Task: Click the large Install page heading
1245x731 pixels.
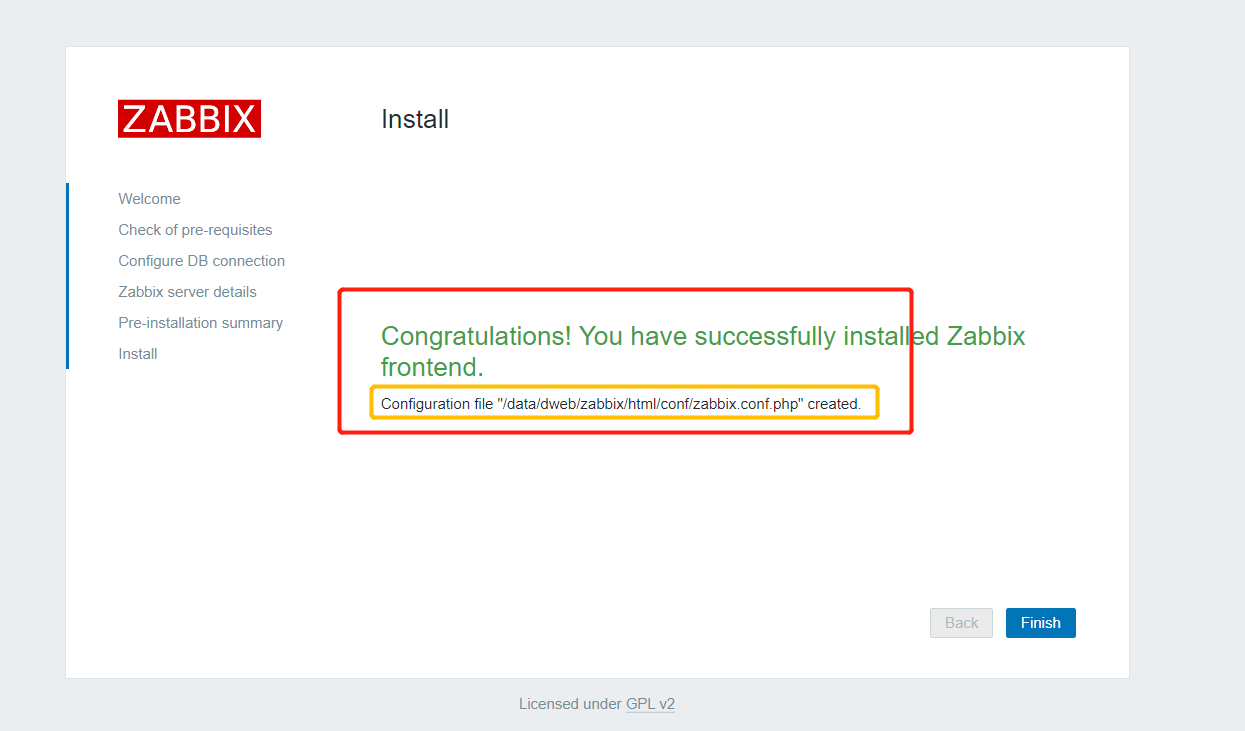Action: (415, 120)
